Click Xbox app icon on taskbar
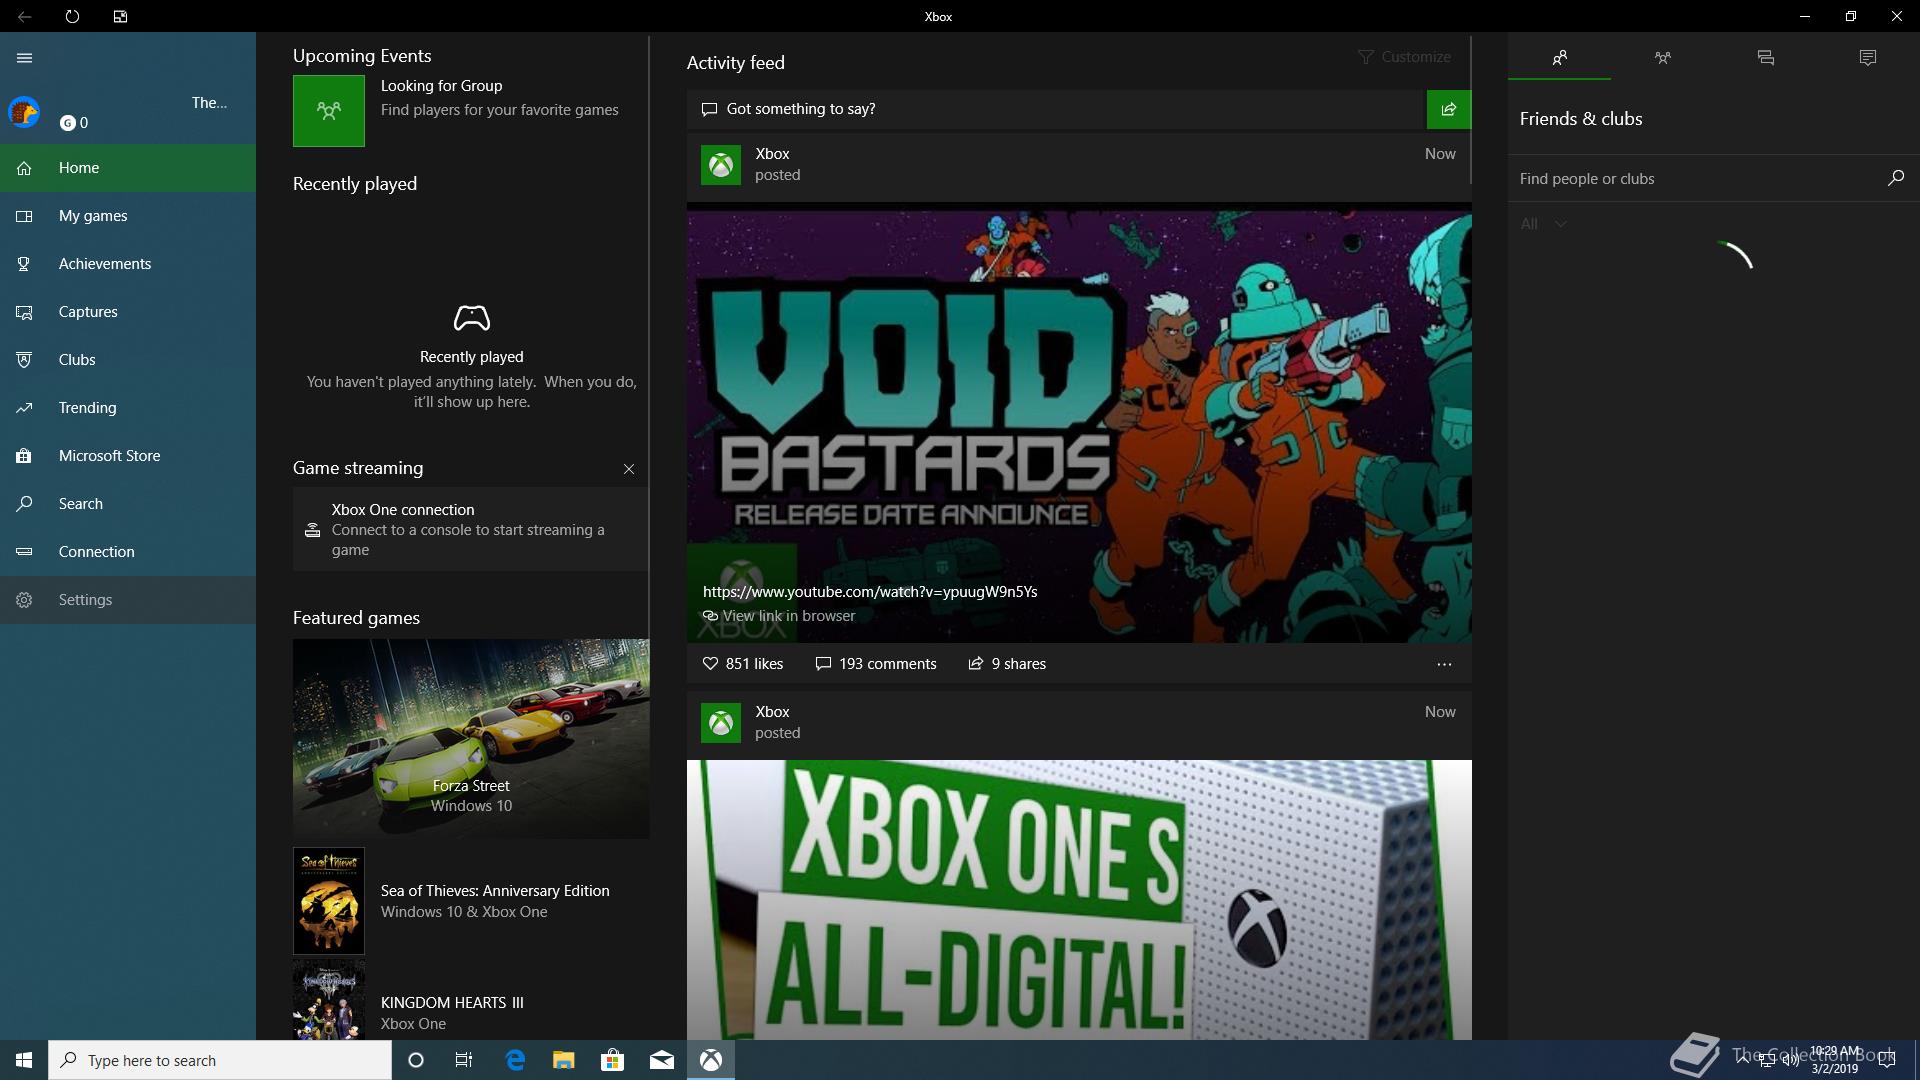This screenshot has height=1080, width=1920. click(x=711, y=1060)
